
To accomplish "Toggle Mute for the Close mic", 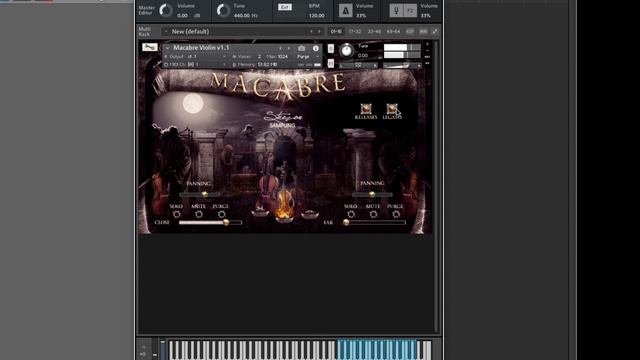I will (x=199, y=214).
